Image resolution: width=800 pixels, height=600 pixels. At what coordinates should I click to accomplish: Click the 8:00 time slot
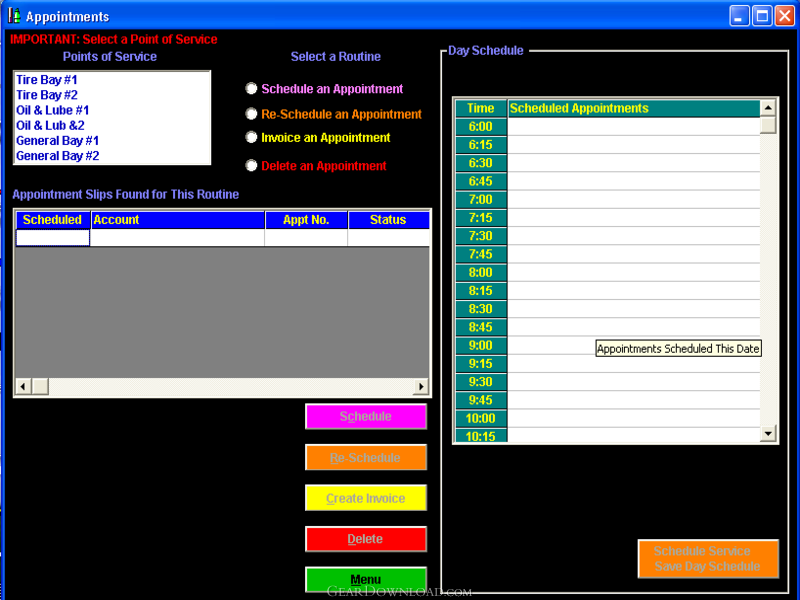point(481,272)
